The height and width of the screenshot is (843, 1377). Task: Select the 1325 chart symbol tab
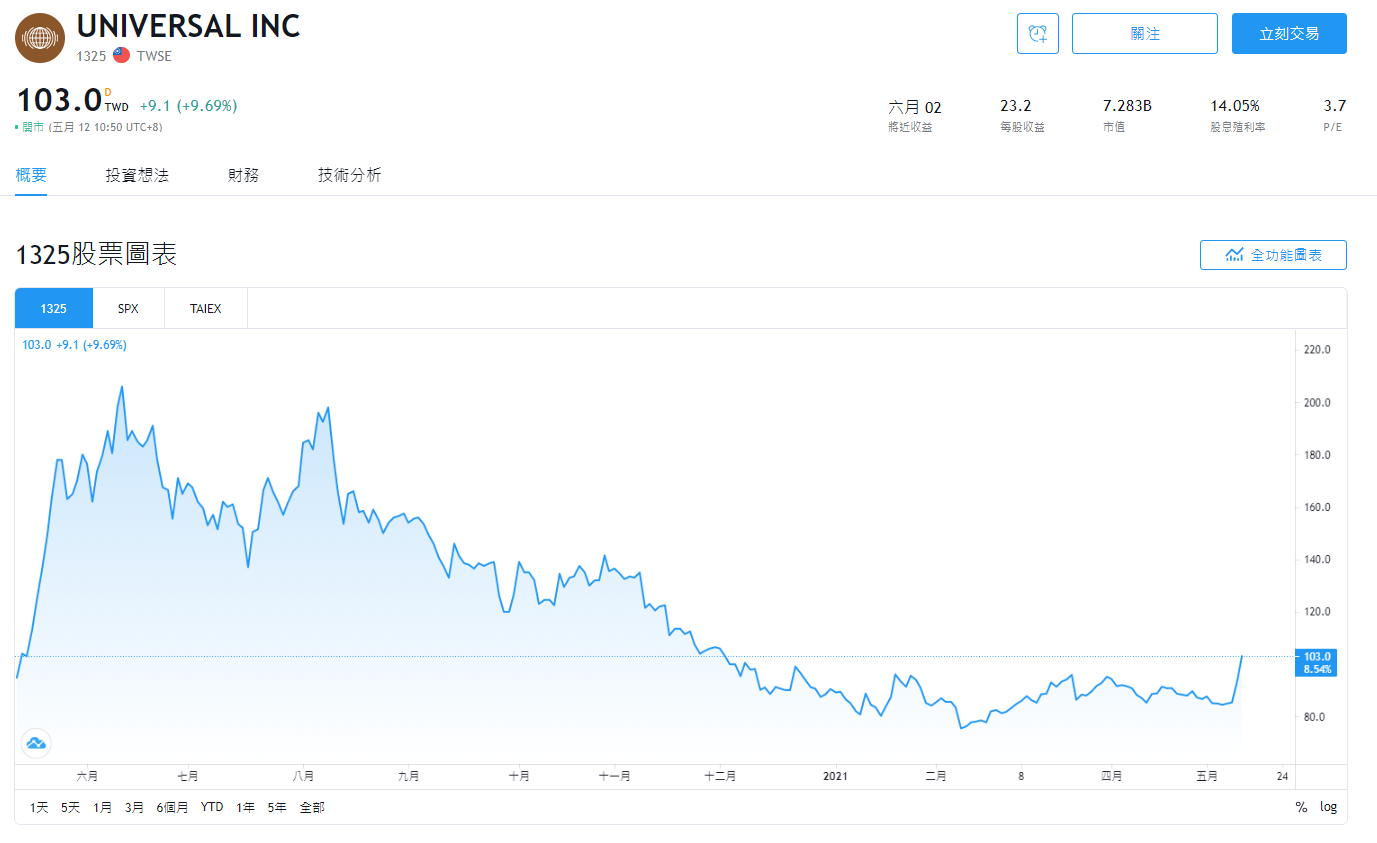tap(54, 308)
